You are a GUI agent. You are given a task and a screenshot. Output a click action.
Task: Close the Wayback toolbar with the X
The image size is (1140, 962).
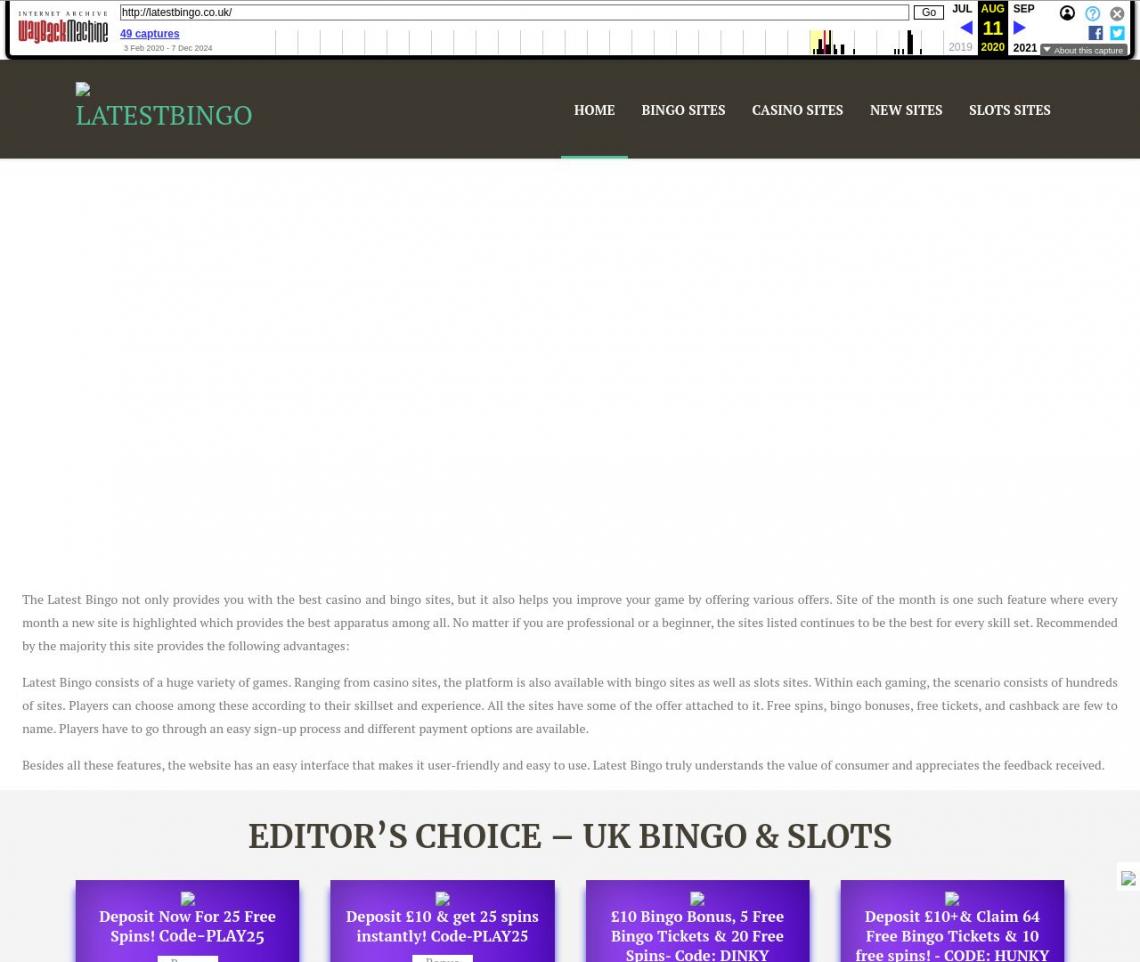pos(1117,13)
